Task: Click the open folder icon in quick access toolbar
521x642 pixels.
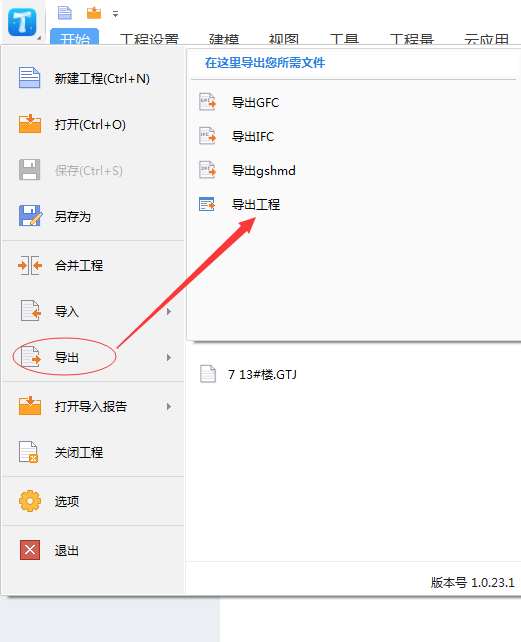Action: coord(94,13)
